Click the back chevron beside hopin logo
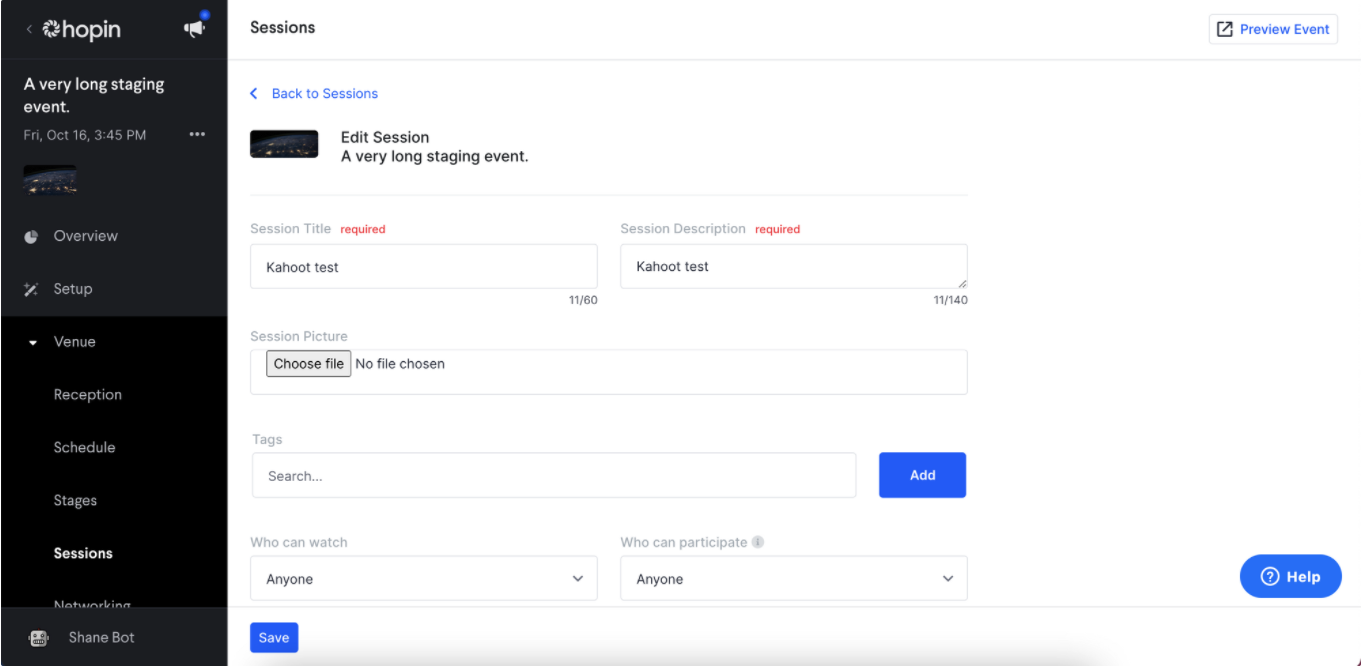Screen dimensions: 1361x666 pyautogui.click(x=29, y=30)
